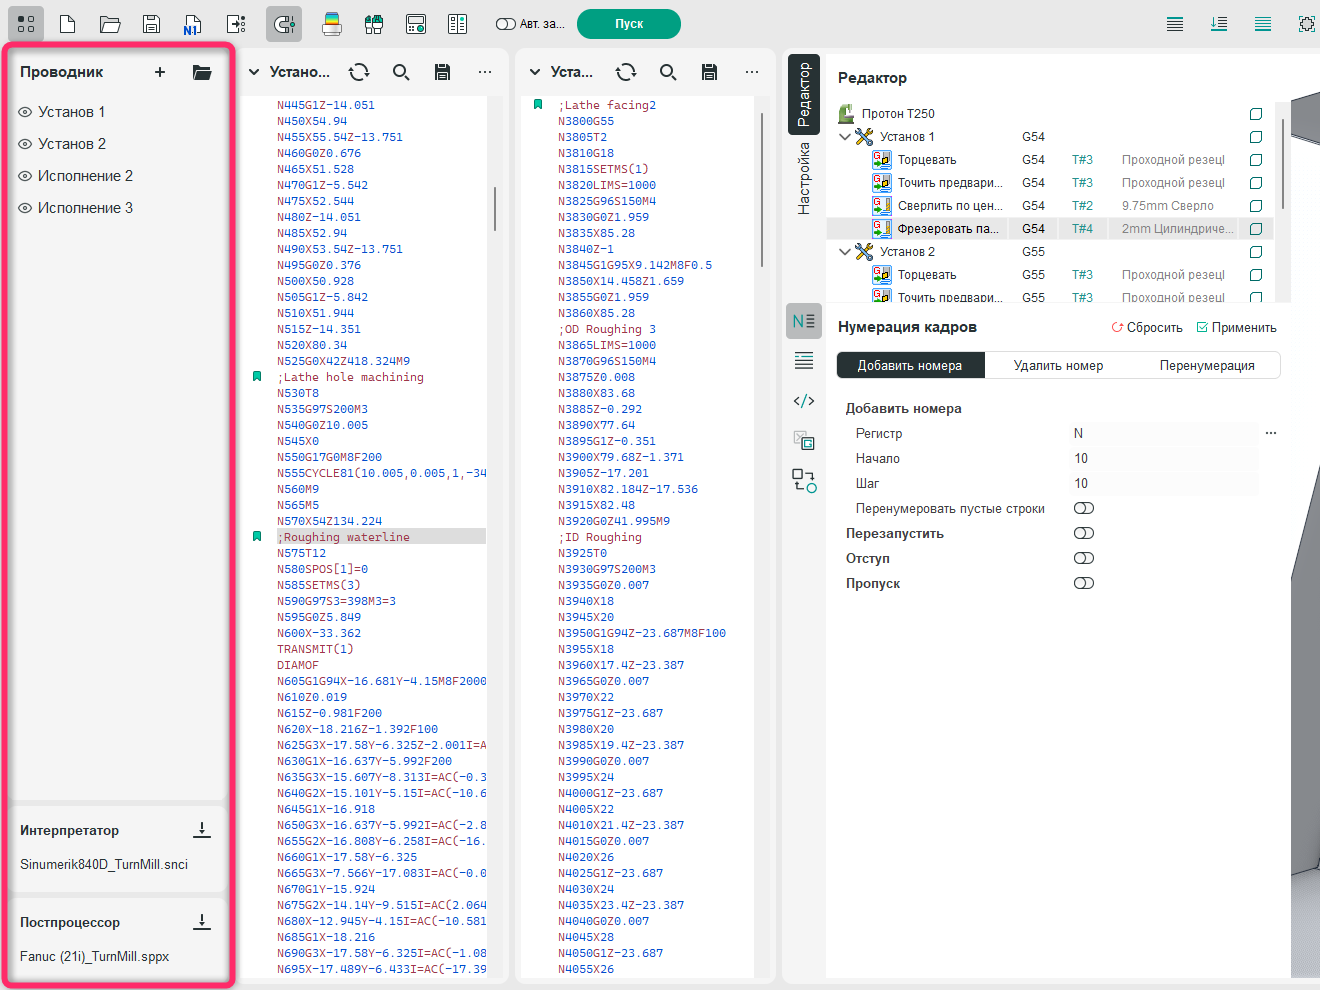Image resolution: width=1320 pixels, height=990 pixels.
Task: Click Применить to apply numbering
Action: pos(1237,328)
